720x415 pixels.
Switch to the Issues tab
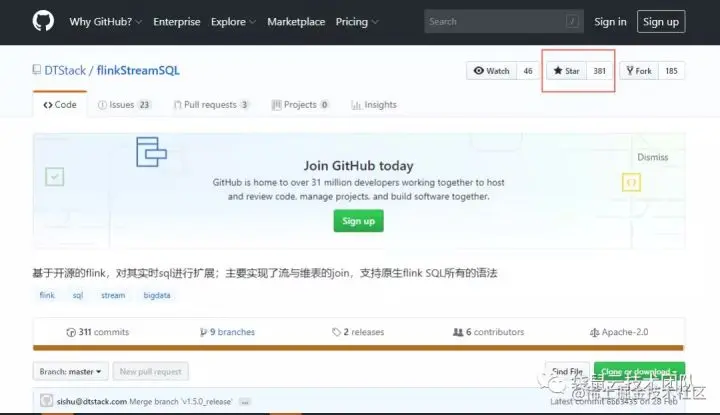124,105
